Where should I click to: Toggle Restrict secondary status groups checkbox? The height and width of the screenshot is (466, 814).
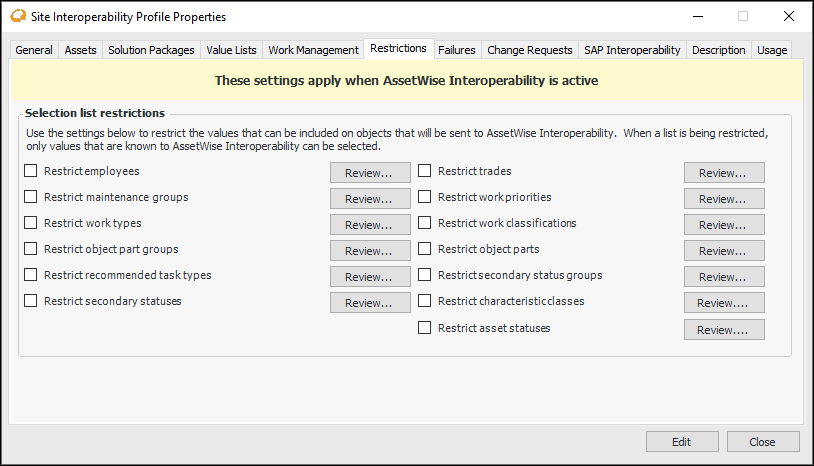[425, 275]
